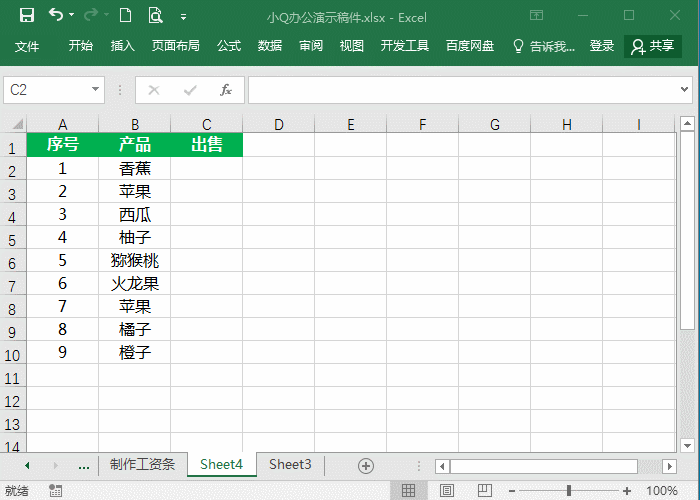Click the Insert Function fx icon
This screenshot has height=500, width=700.
[x=226, y=90]
